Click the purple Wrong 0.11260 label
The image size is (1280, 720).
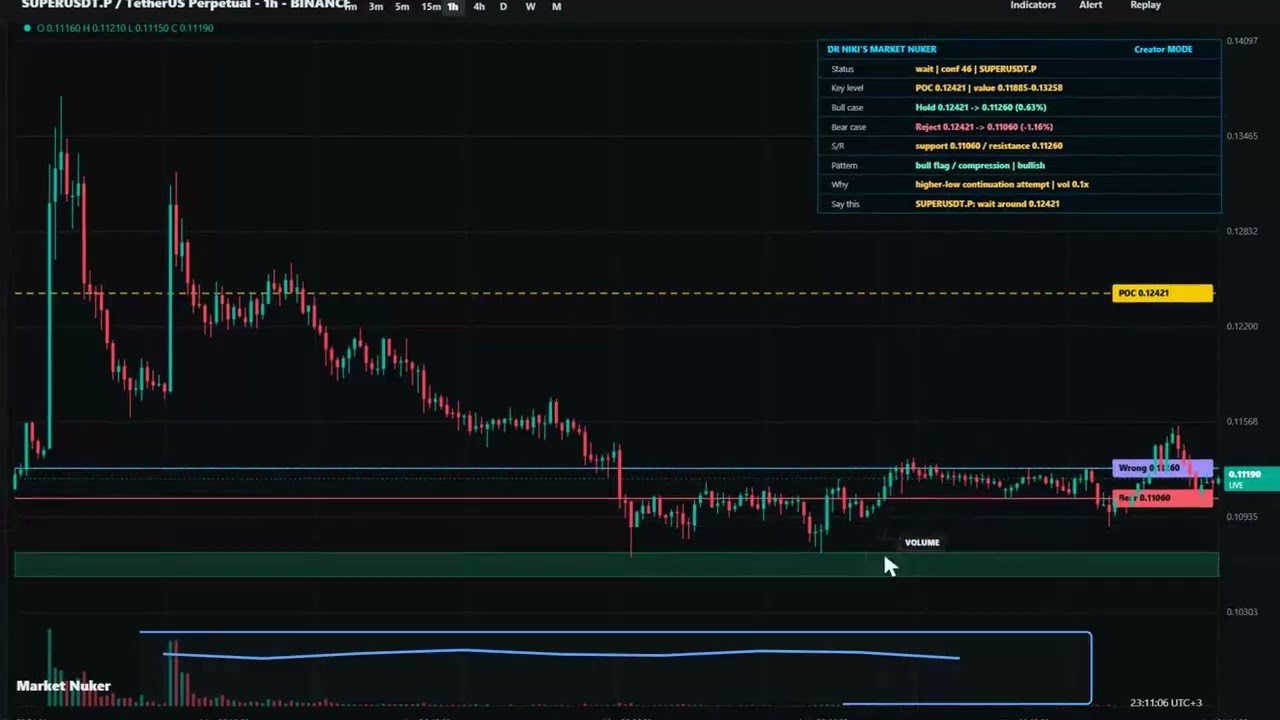pos(1162,468)
